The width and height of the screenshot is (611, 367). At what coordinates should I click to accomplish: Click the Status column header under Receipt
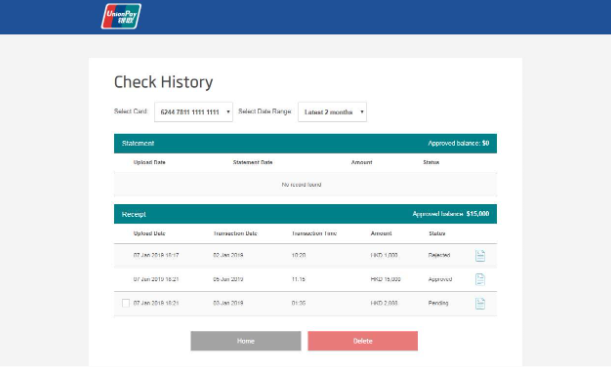coord(437,234)
